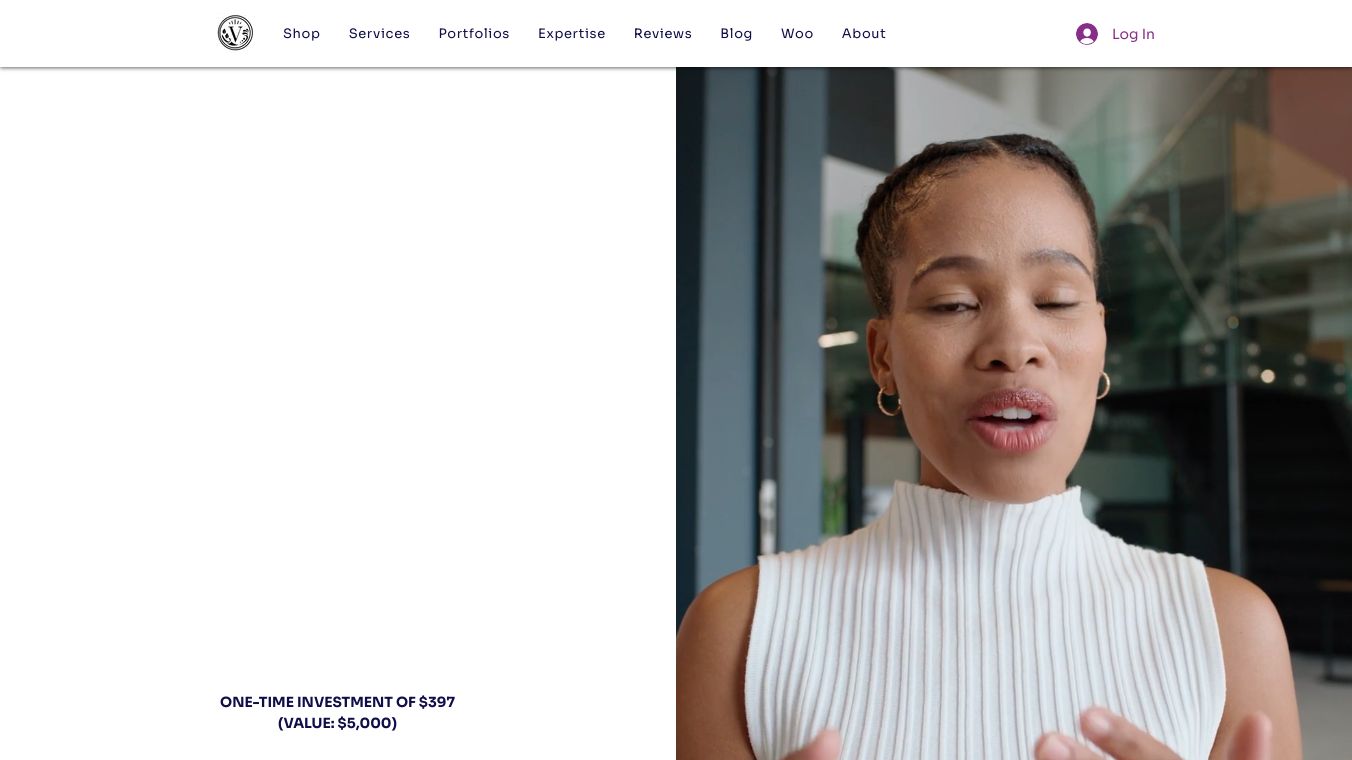Click the circular V logo in header
The width and height of the screenshot is (1352, 760).
[235, 33]
